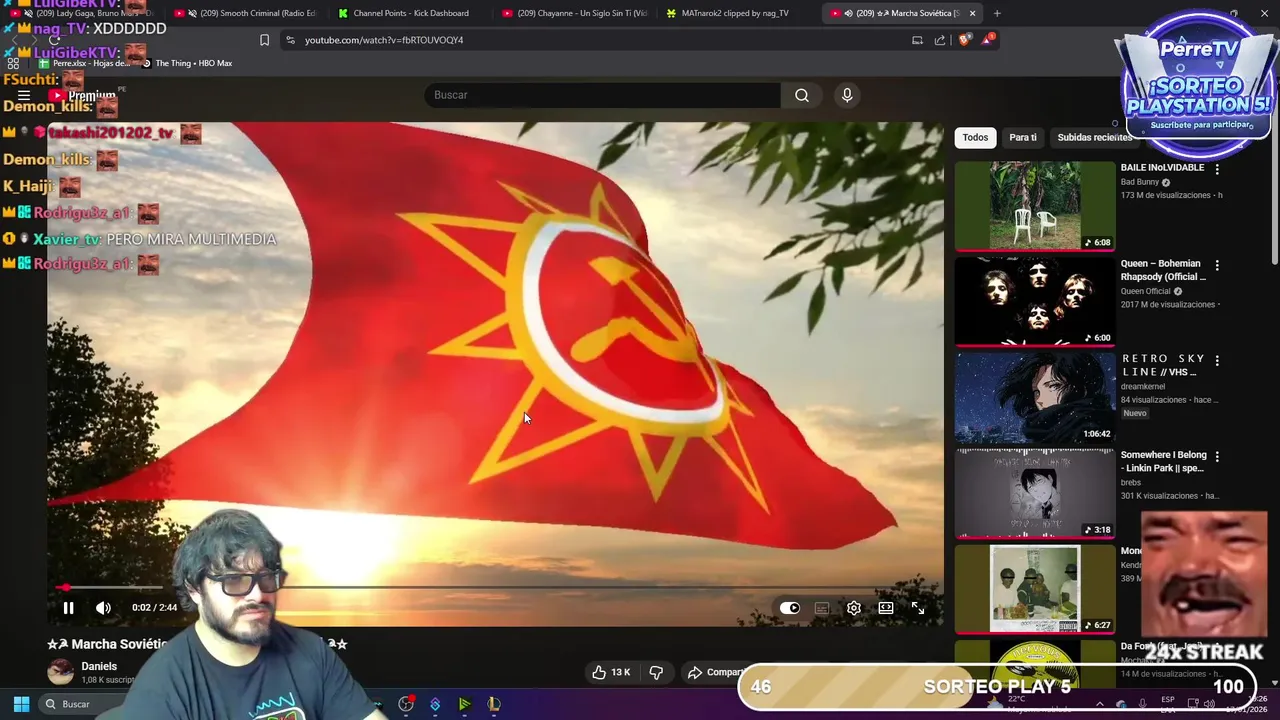
Task: Open a new browser tab
Action: [x=997, y=13]
